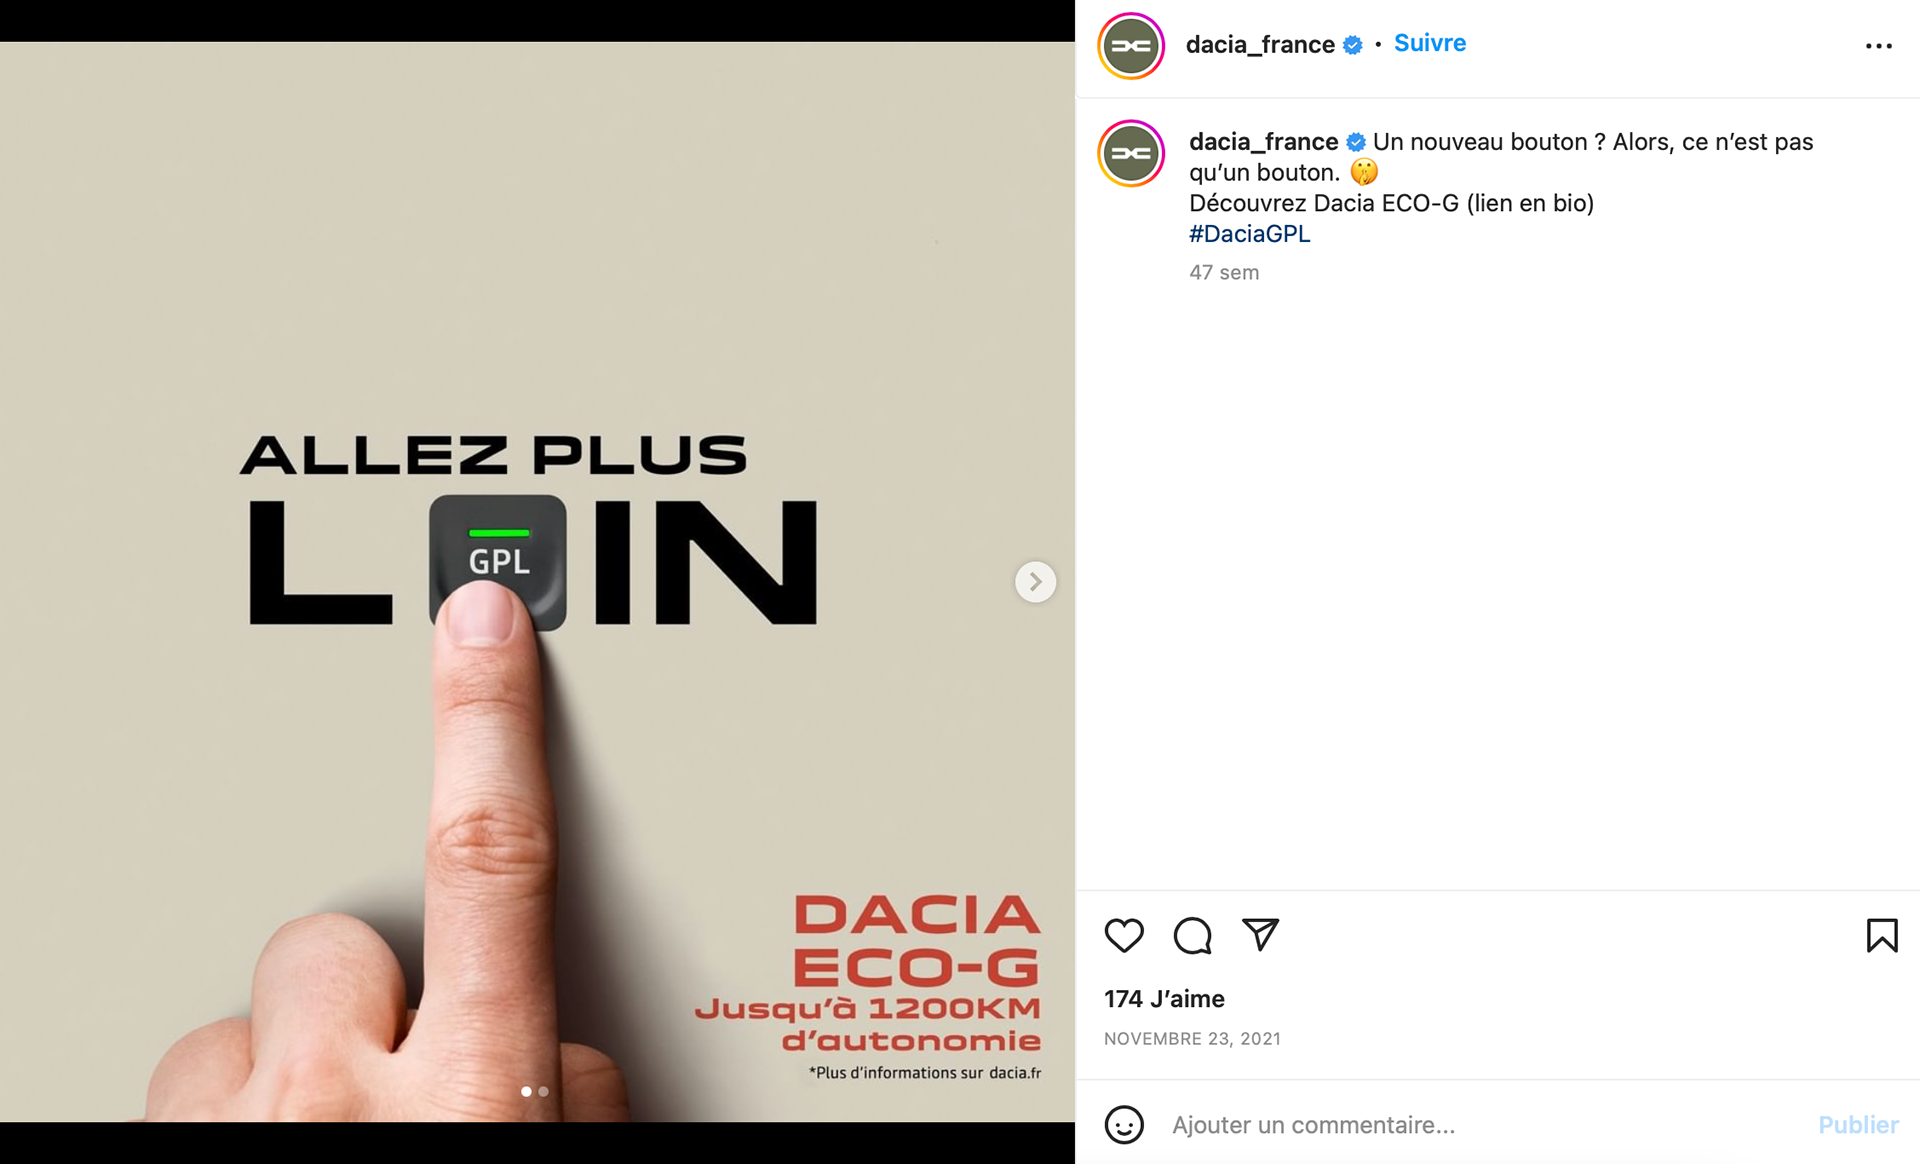Open the three-dot more options menu
This screenshot has width=1920, height=1164.
pos(1878,46)
